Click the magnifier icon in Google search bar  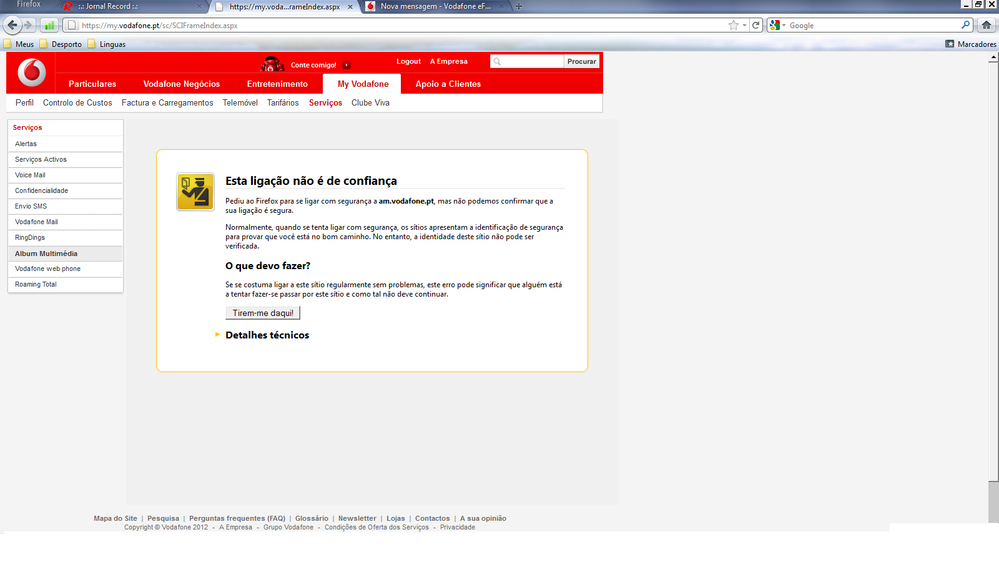click(x=966, y=25)
